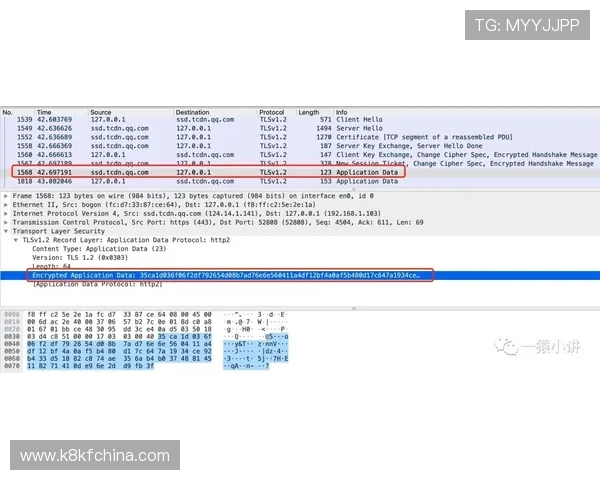The height and width of the screenshot is (480, 600).
Task: Expand the Frame 1568 details row
Action: click(x=6, y=195)
